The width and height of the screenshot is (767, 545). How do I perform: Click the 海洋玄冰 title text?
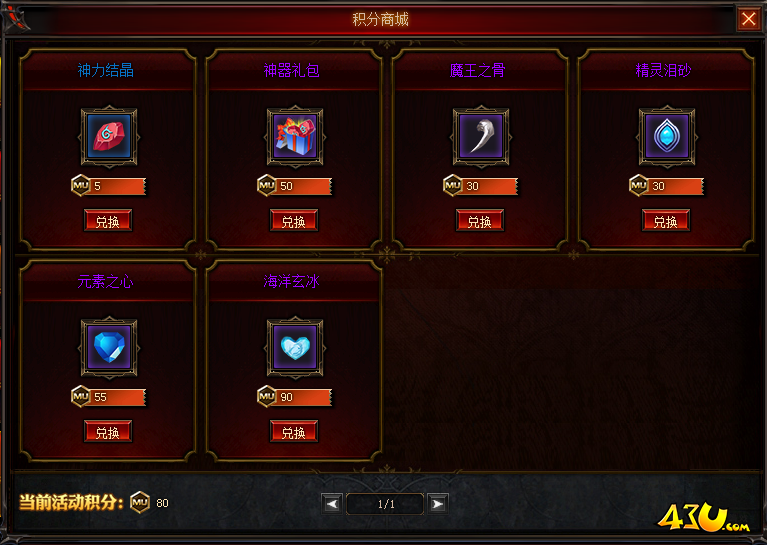coord(292,281)
